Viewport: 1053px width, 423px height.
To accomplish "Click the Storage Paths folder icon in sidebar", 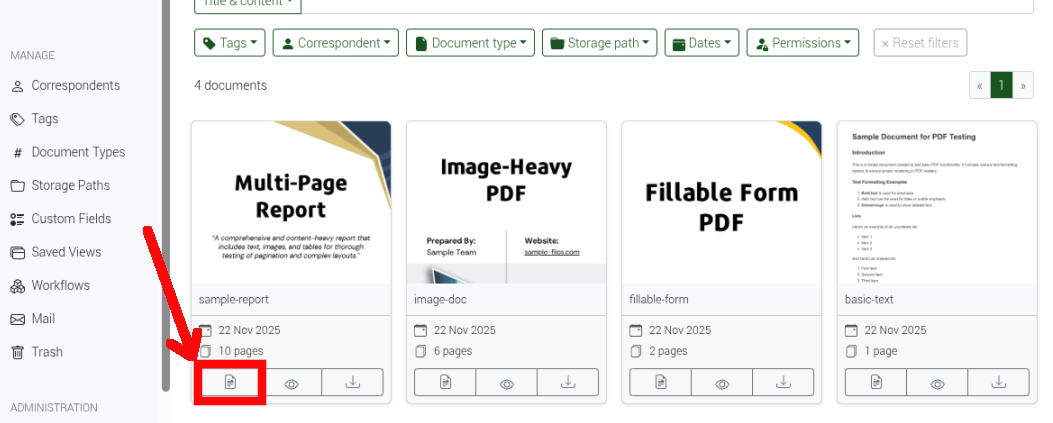I will pyautogui.click(x=17, y=186).
